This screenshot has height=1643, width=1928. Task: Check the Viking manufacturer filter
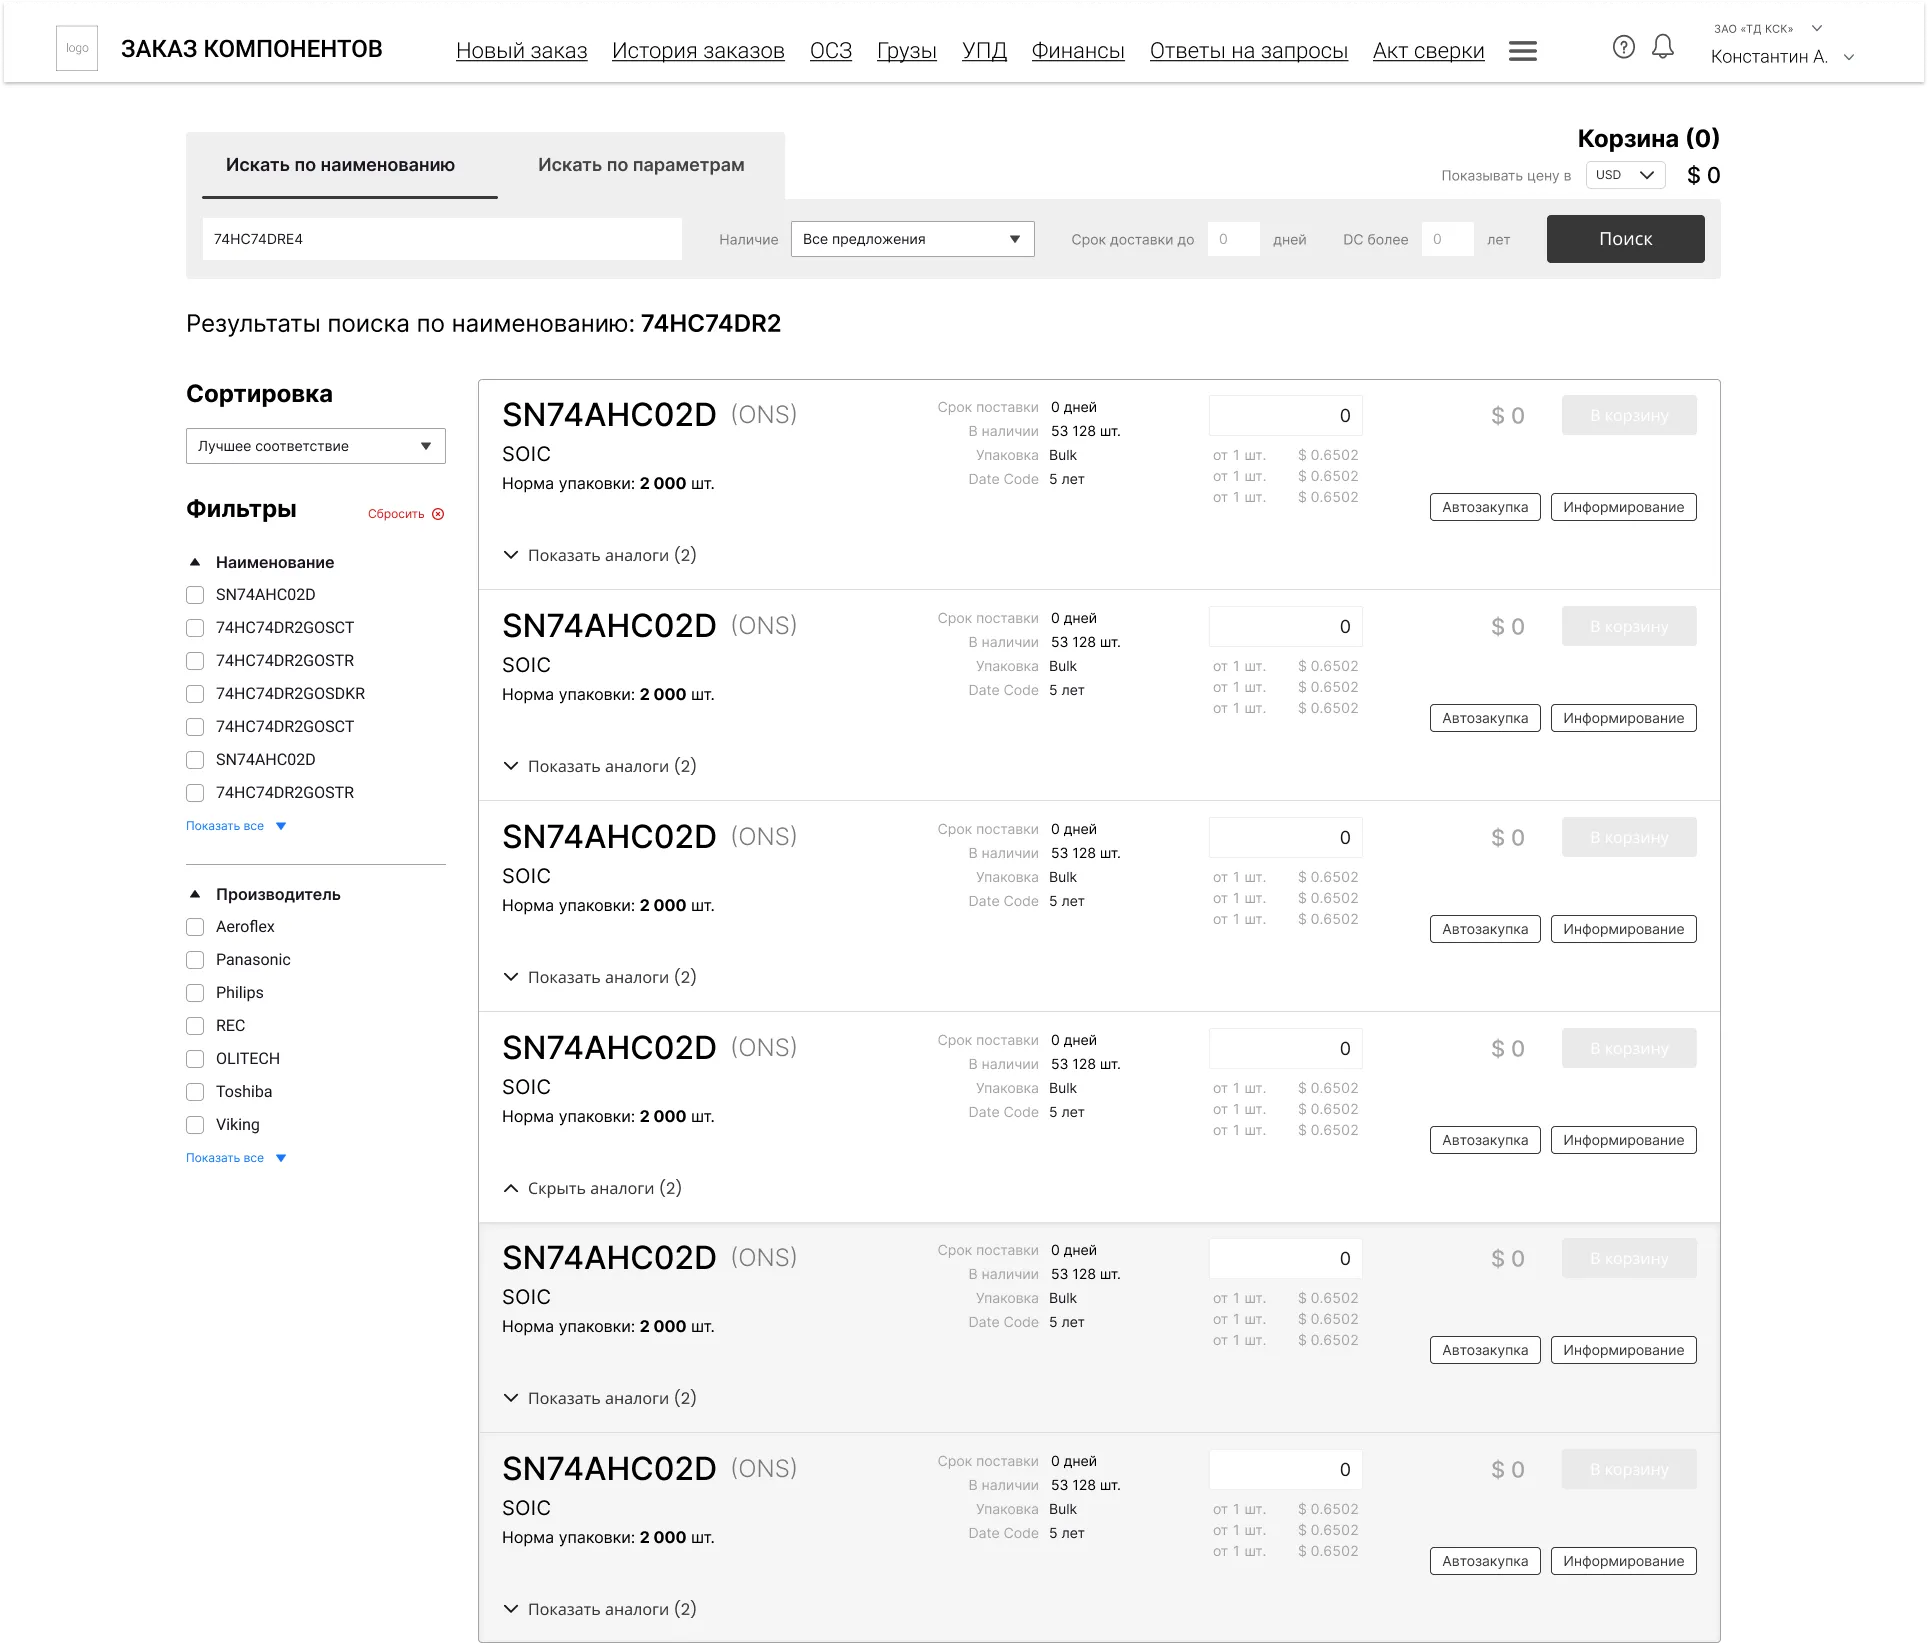[195, 1125]
